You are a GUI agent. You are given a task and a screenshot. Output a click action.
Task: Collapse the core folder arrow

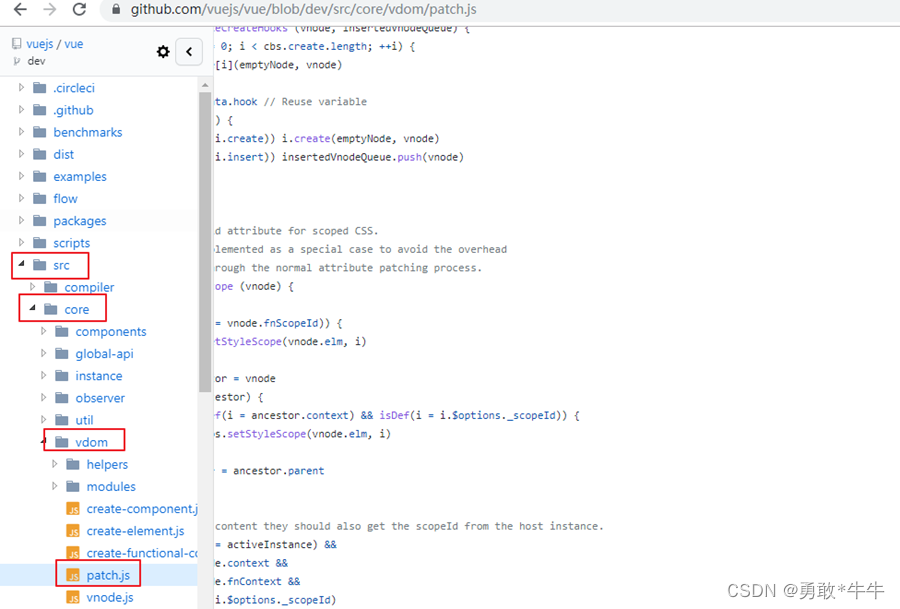[32, 308]
